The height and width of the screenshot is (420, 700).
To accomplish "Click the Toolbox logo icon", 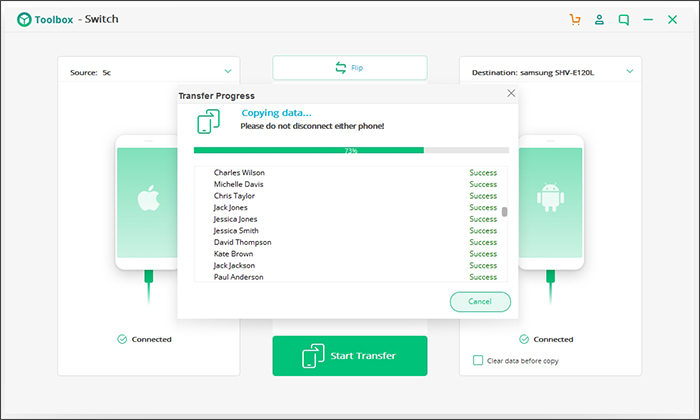I will pos(24,20).
